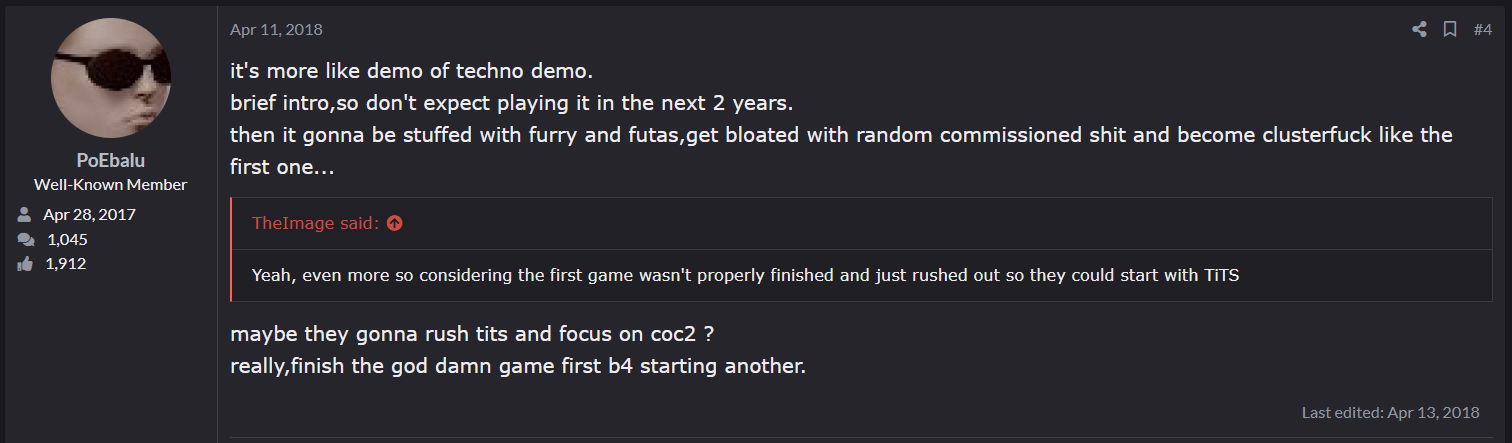Open PoEbalu's avatar image
The width and height of the screenshot is (1512, 443).
click(x=110, y=78)
